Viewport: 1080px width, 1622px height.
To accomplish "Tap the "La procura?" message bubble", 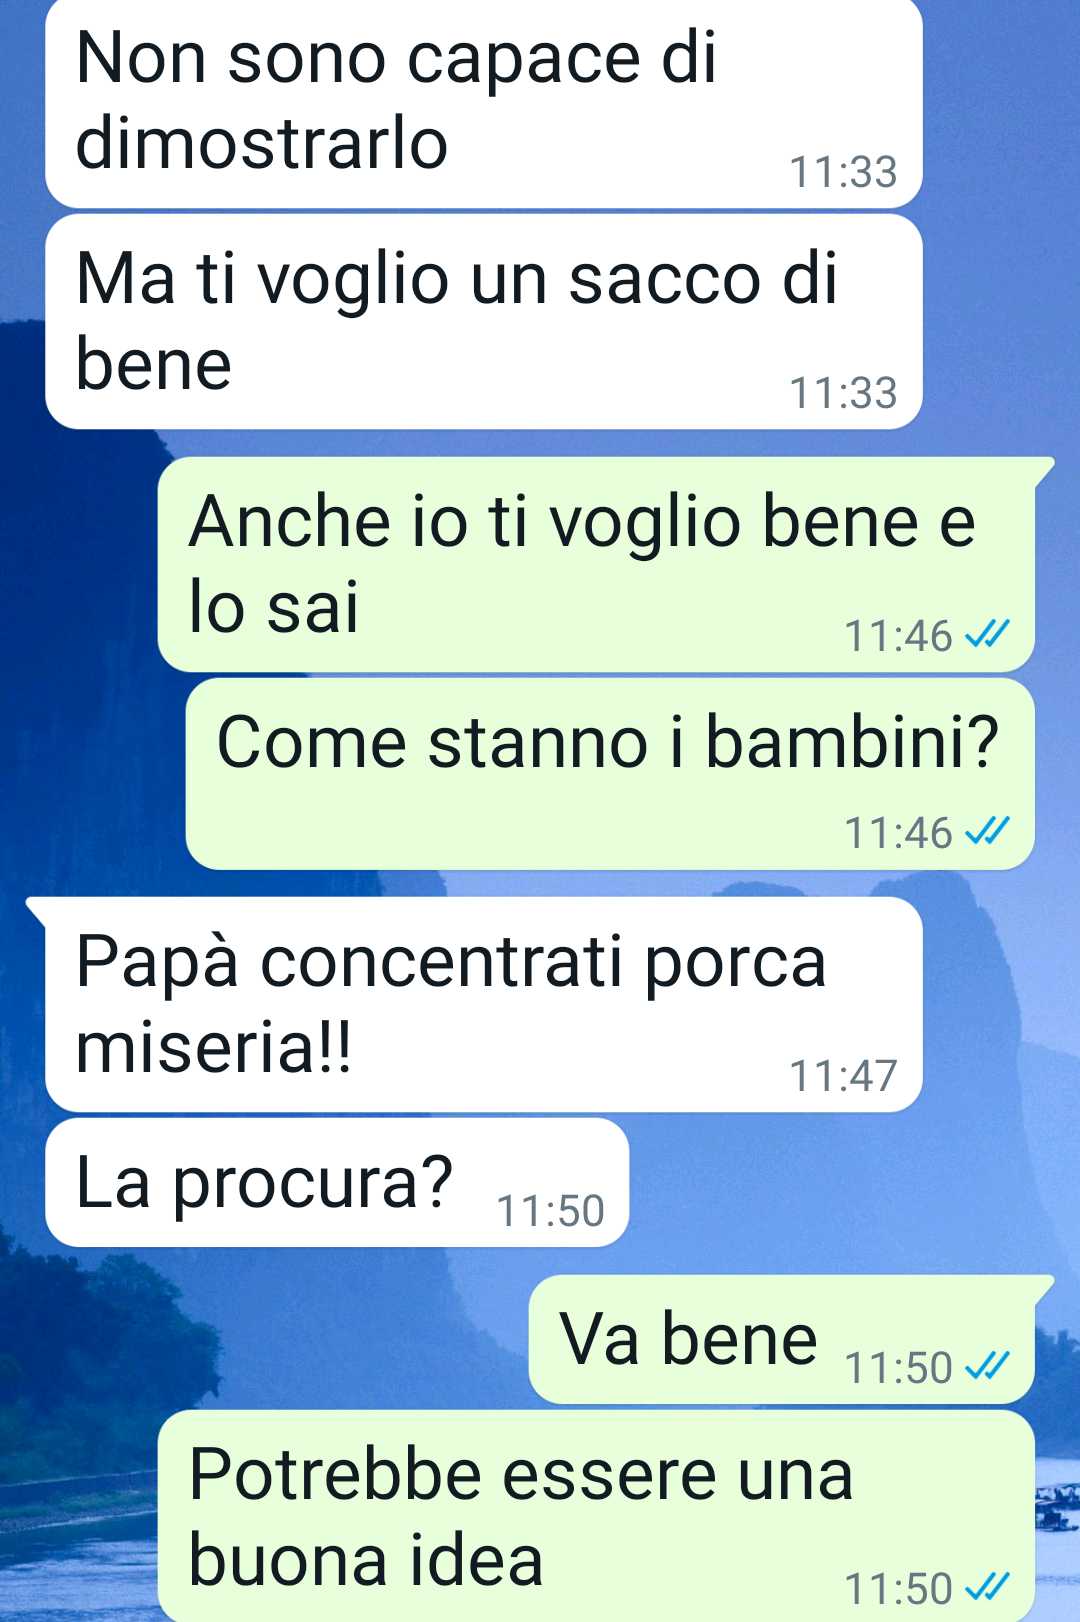I will [x=337, y=1183].
